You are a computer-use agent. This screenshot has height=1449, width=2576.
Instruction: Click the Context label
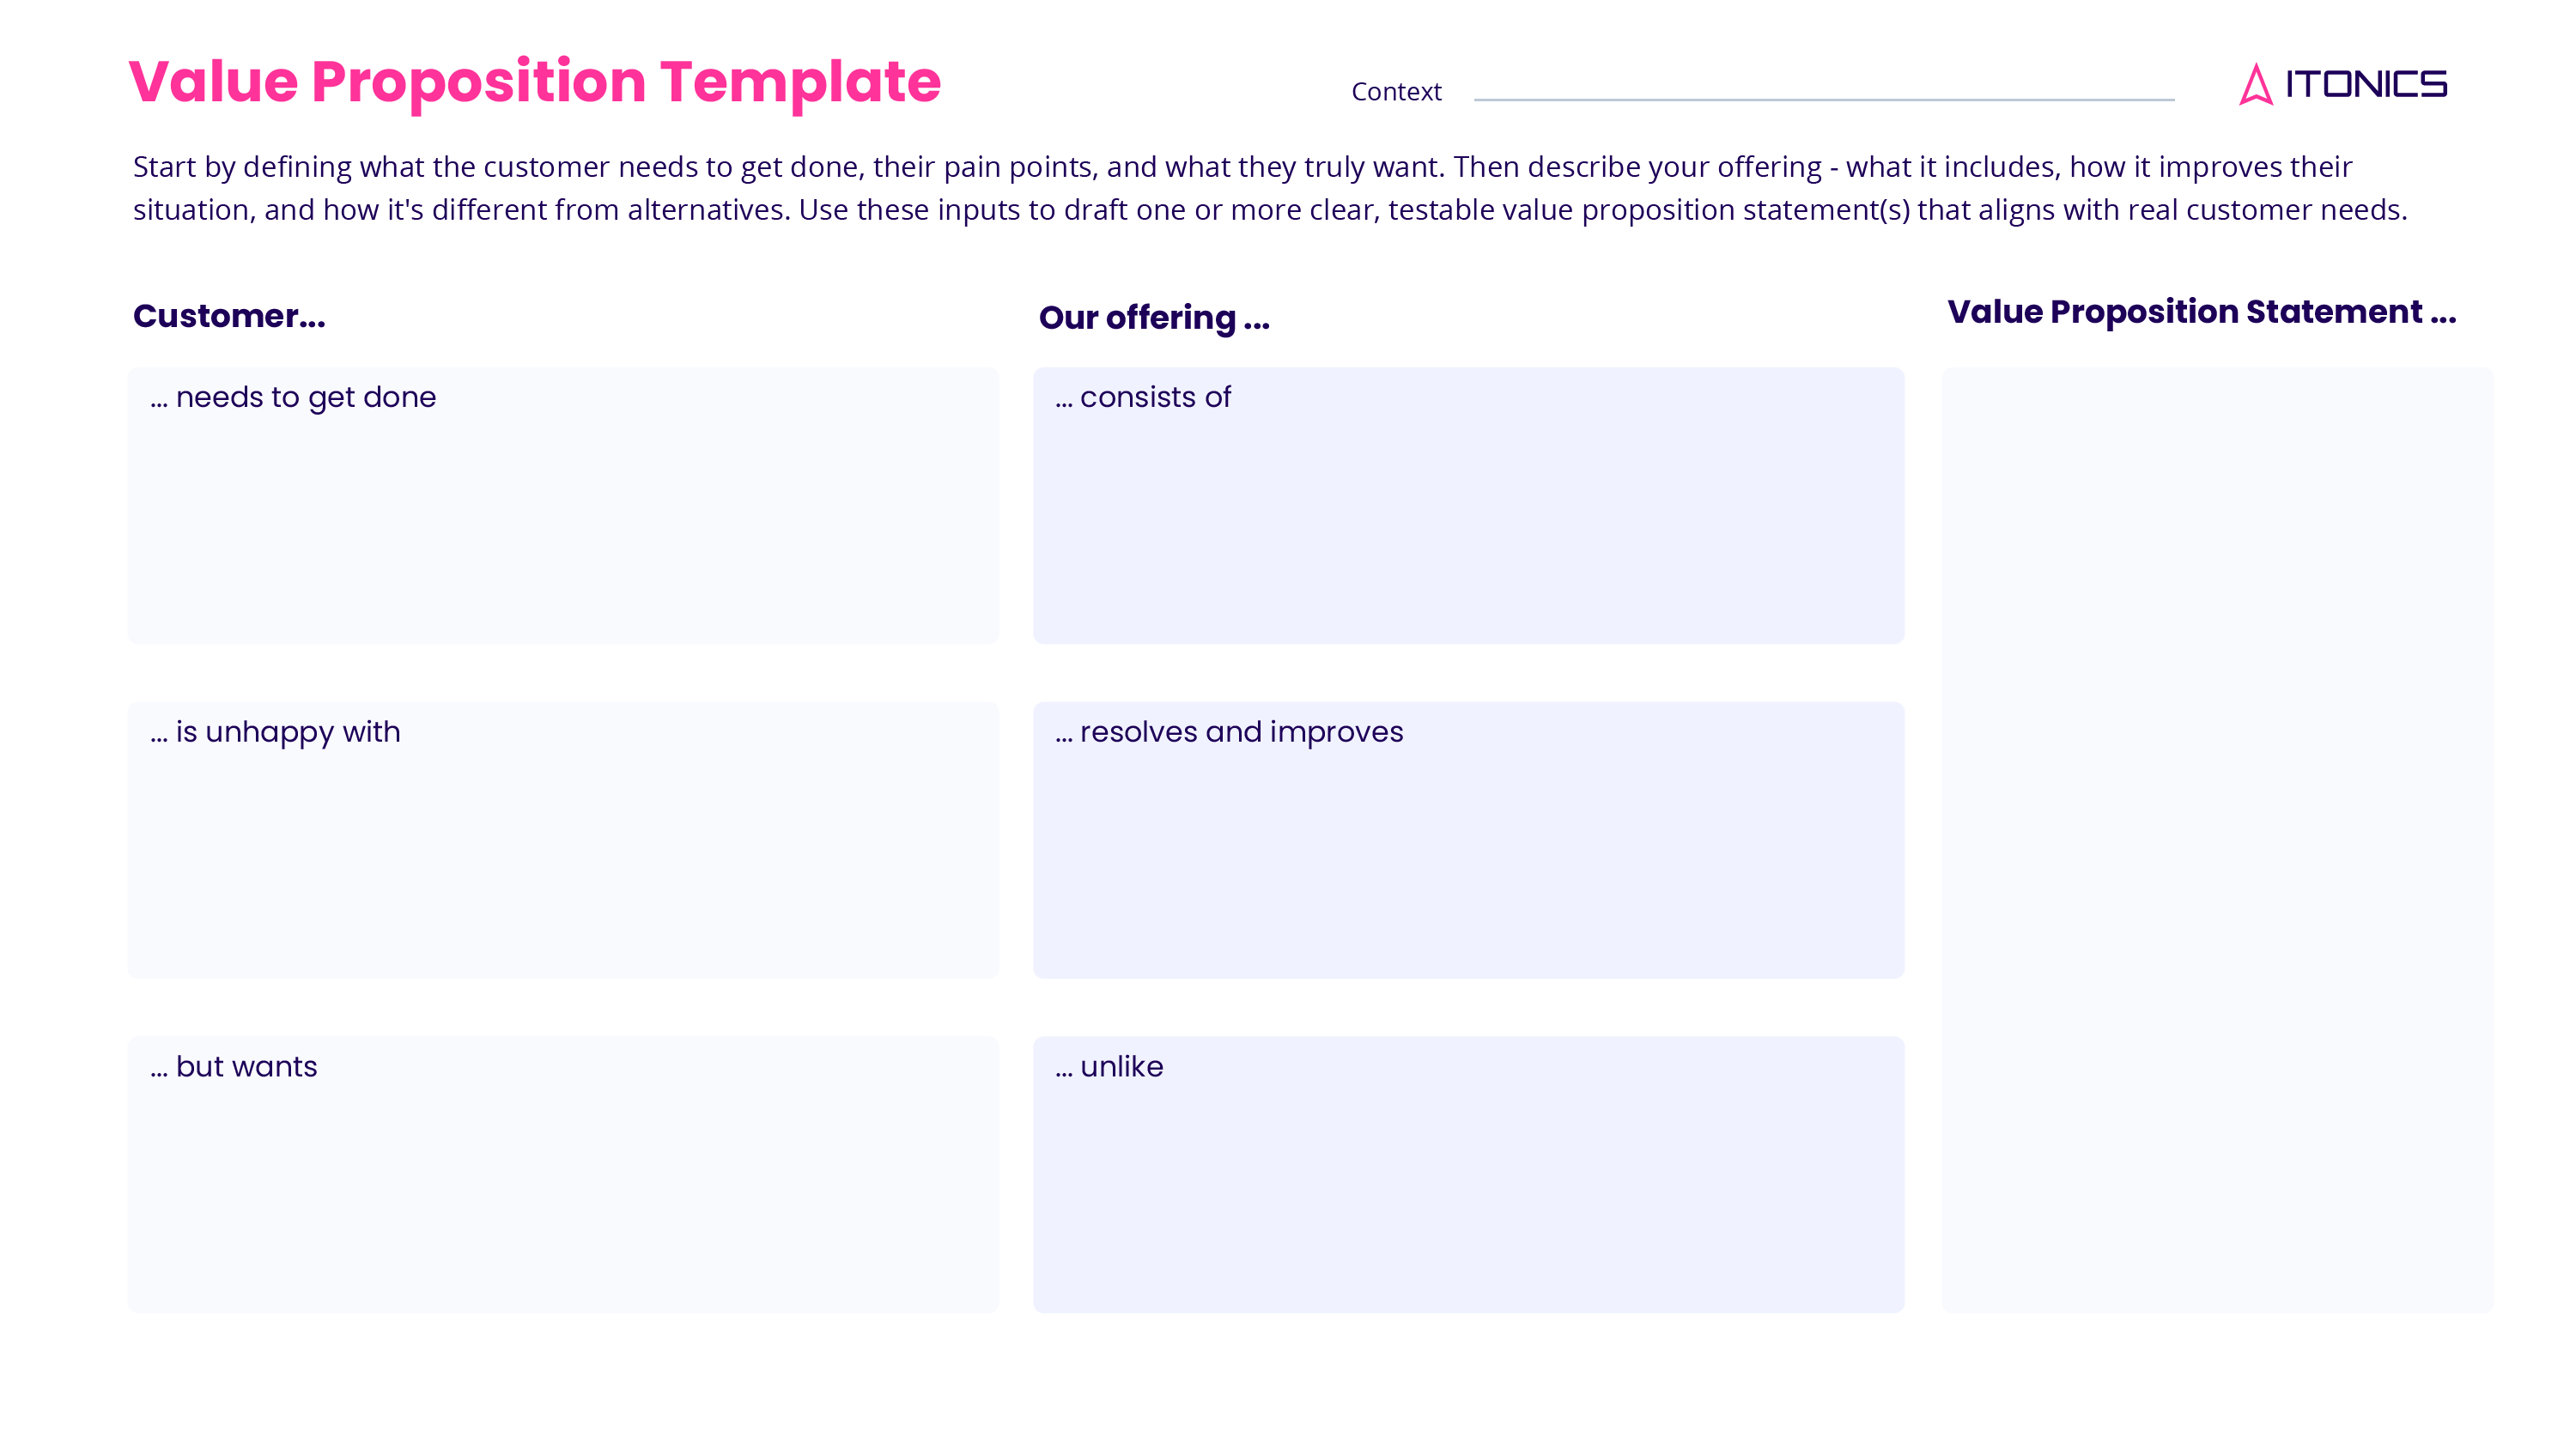(1396, 92)
